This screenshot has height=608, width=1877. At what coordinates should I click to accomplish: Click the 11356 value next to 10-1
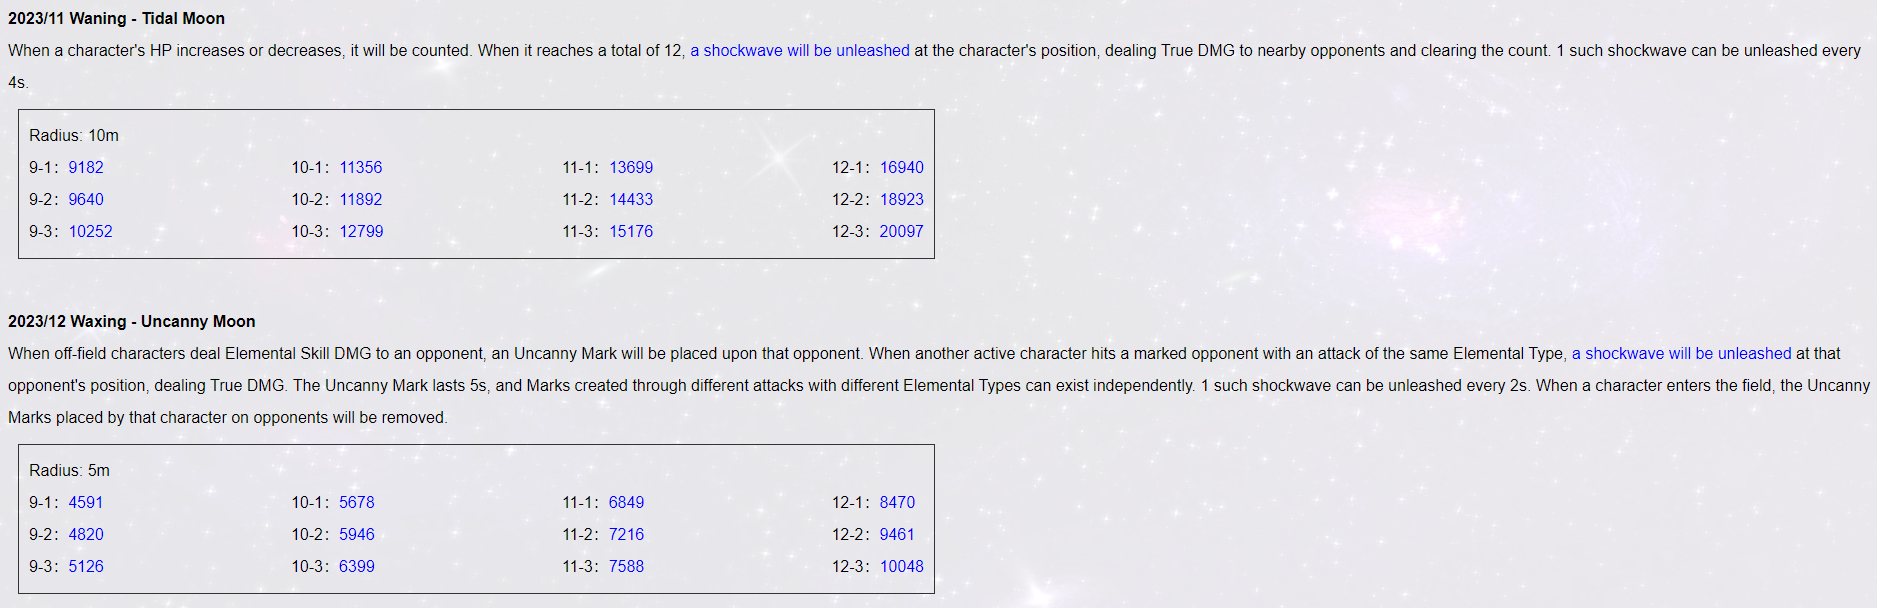[x=361, y=167]
